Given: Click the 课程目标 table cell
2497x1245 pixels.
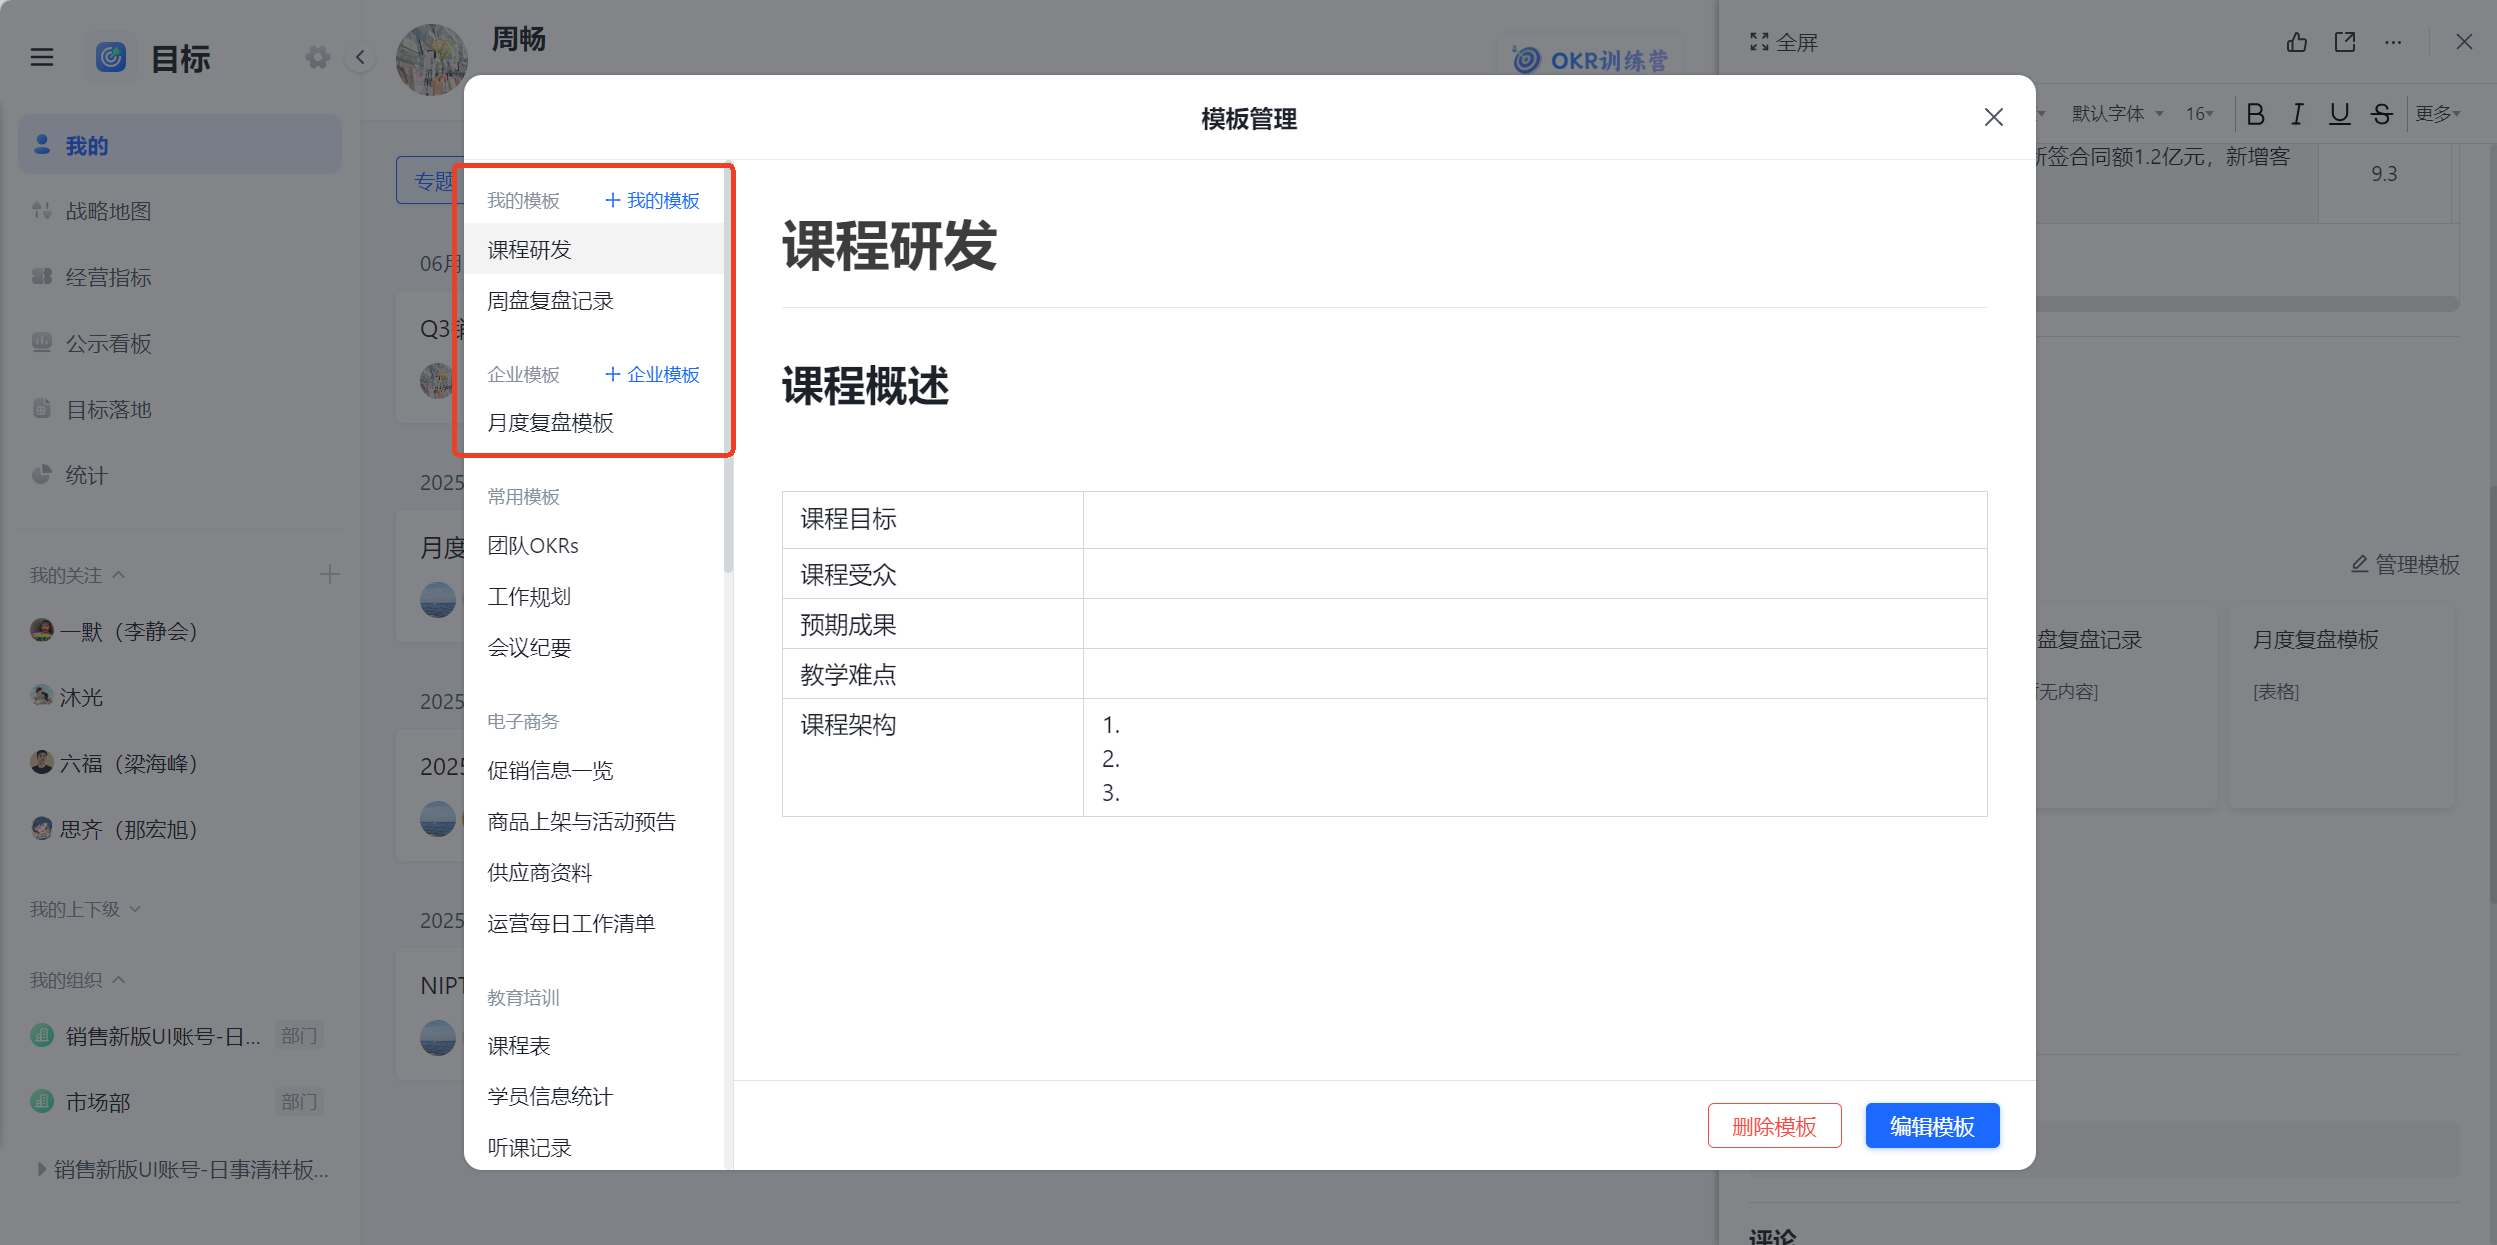Looking at the screenshot, I should [933, 519].
